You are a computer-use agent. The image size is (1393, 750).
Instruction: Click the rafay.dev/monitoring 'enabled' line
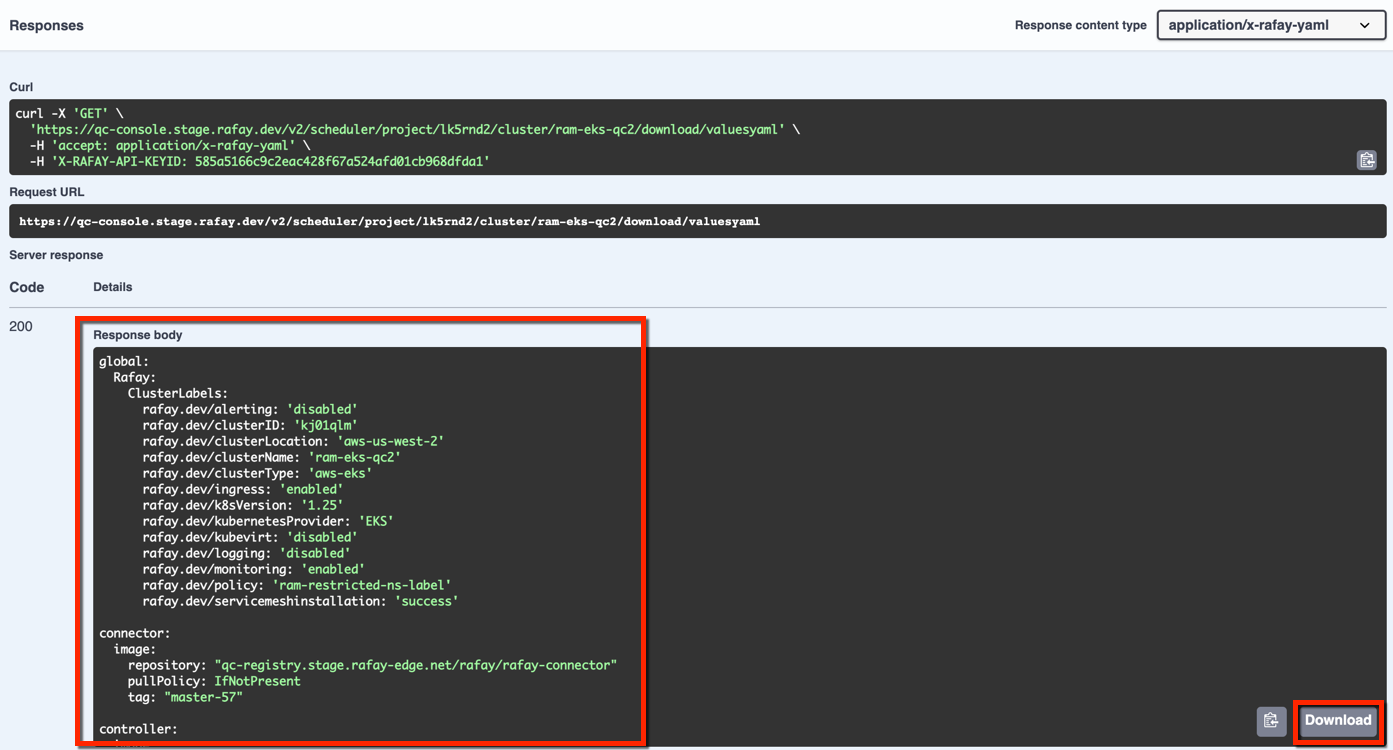pyautogui.click(x=253, y=570)
